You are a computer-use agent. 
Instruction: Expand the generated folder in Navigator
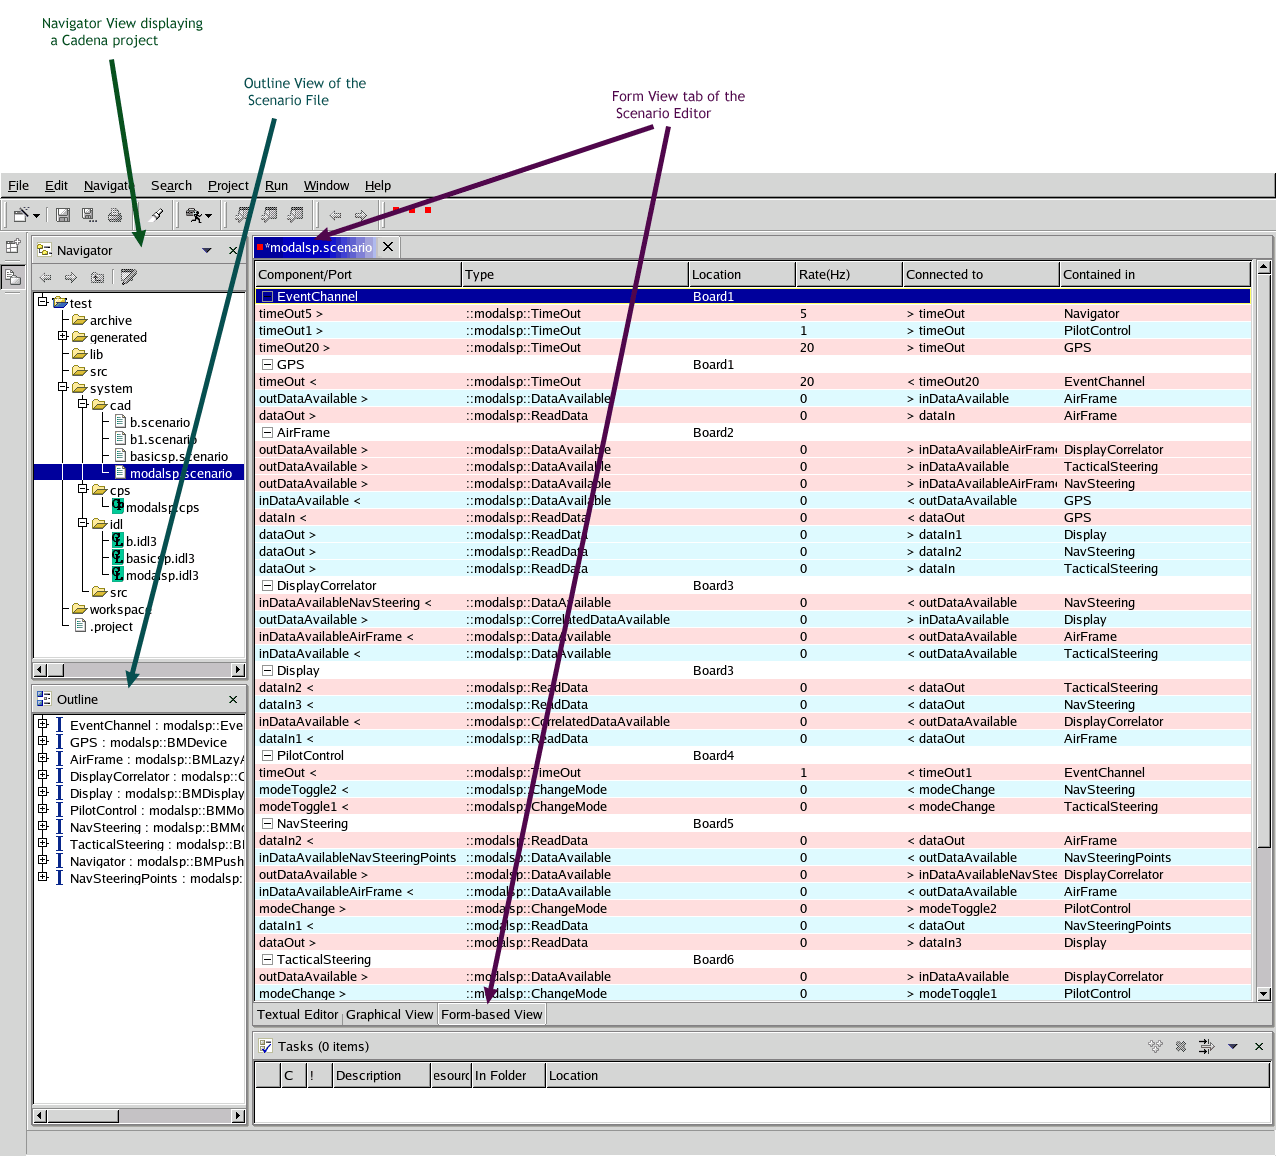point(63,337)
